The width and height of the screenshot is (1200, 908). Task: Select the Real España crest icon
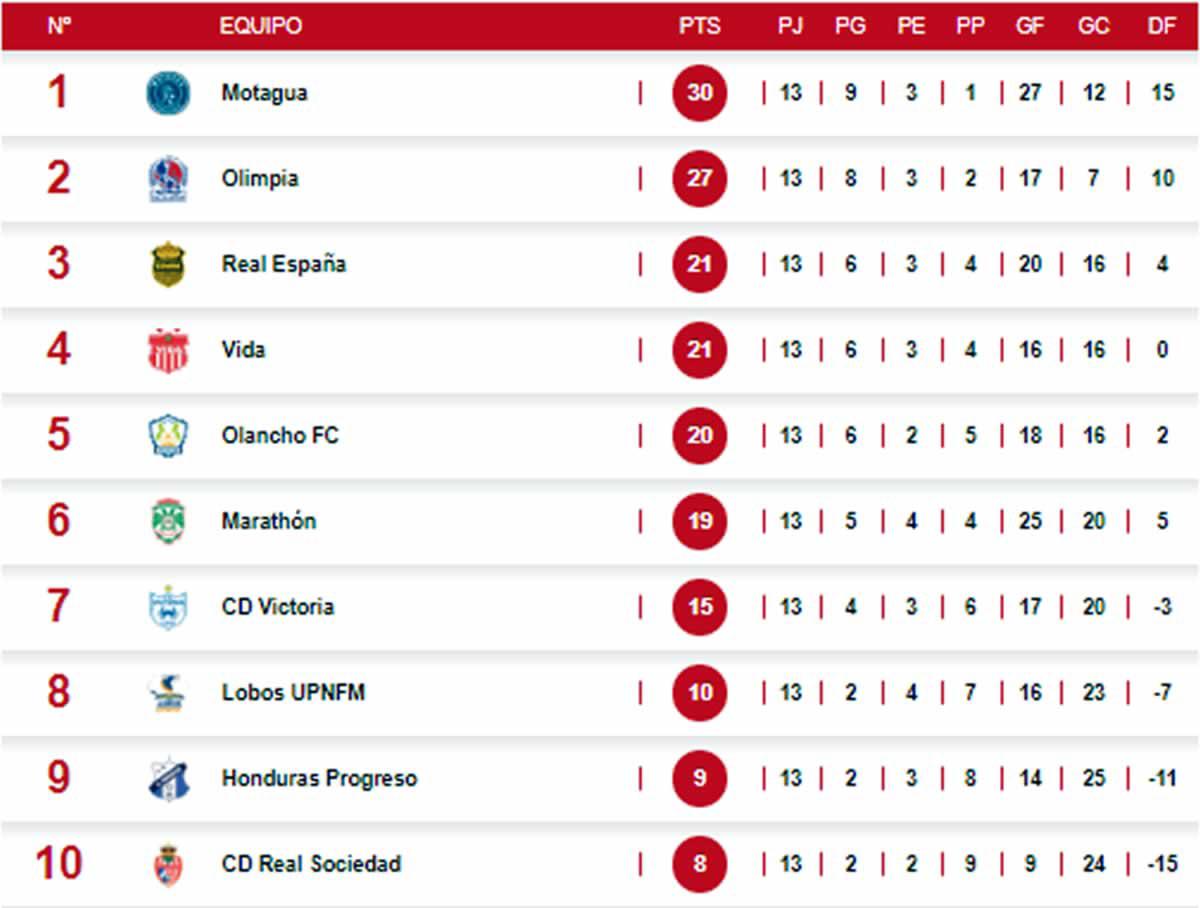(168, 265)
